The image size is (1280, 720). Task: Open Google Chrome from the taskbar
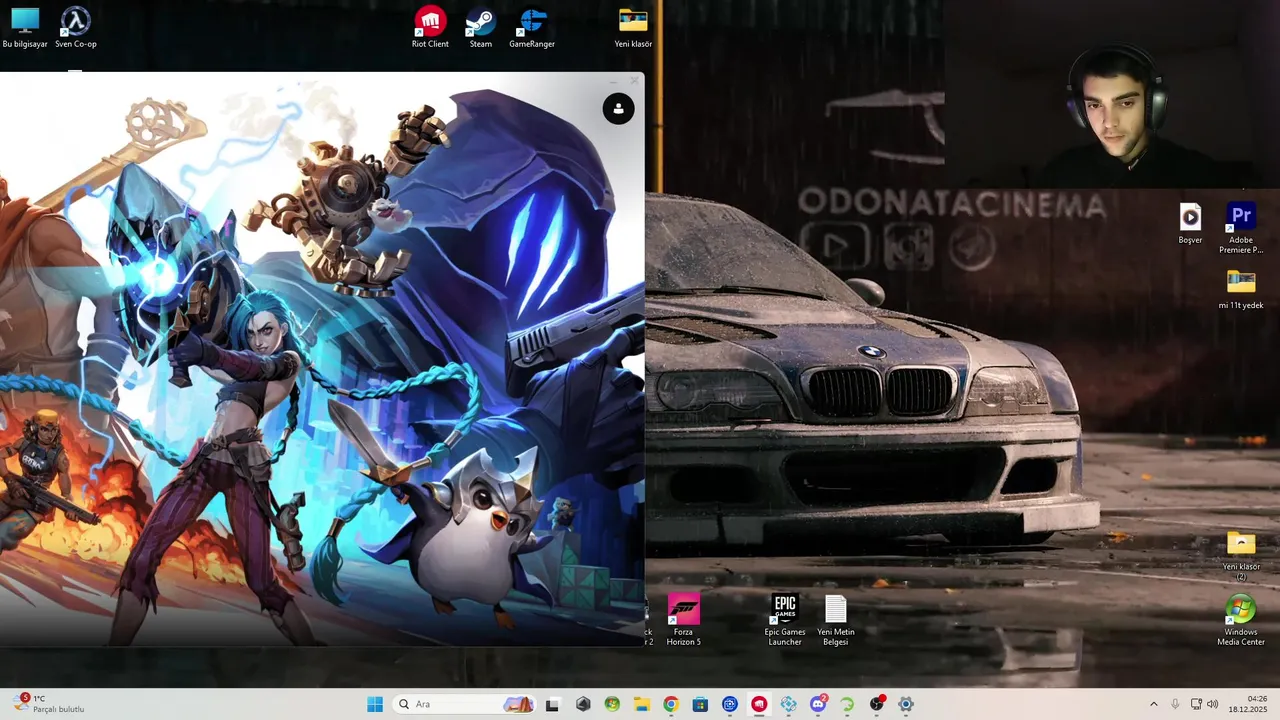(671, 704)
